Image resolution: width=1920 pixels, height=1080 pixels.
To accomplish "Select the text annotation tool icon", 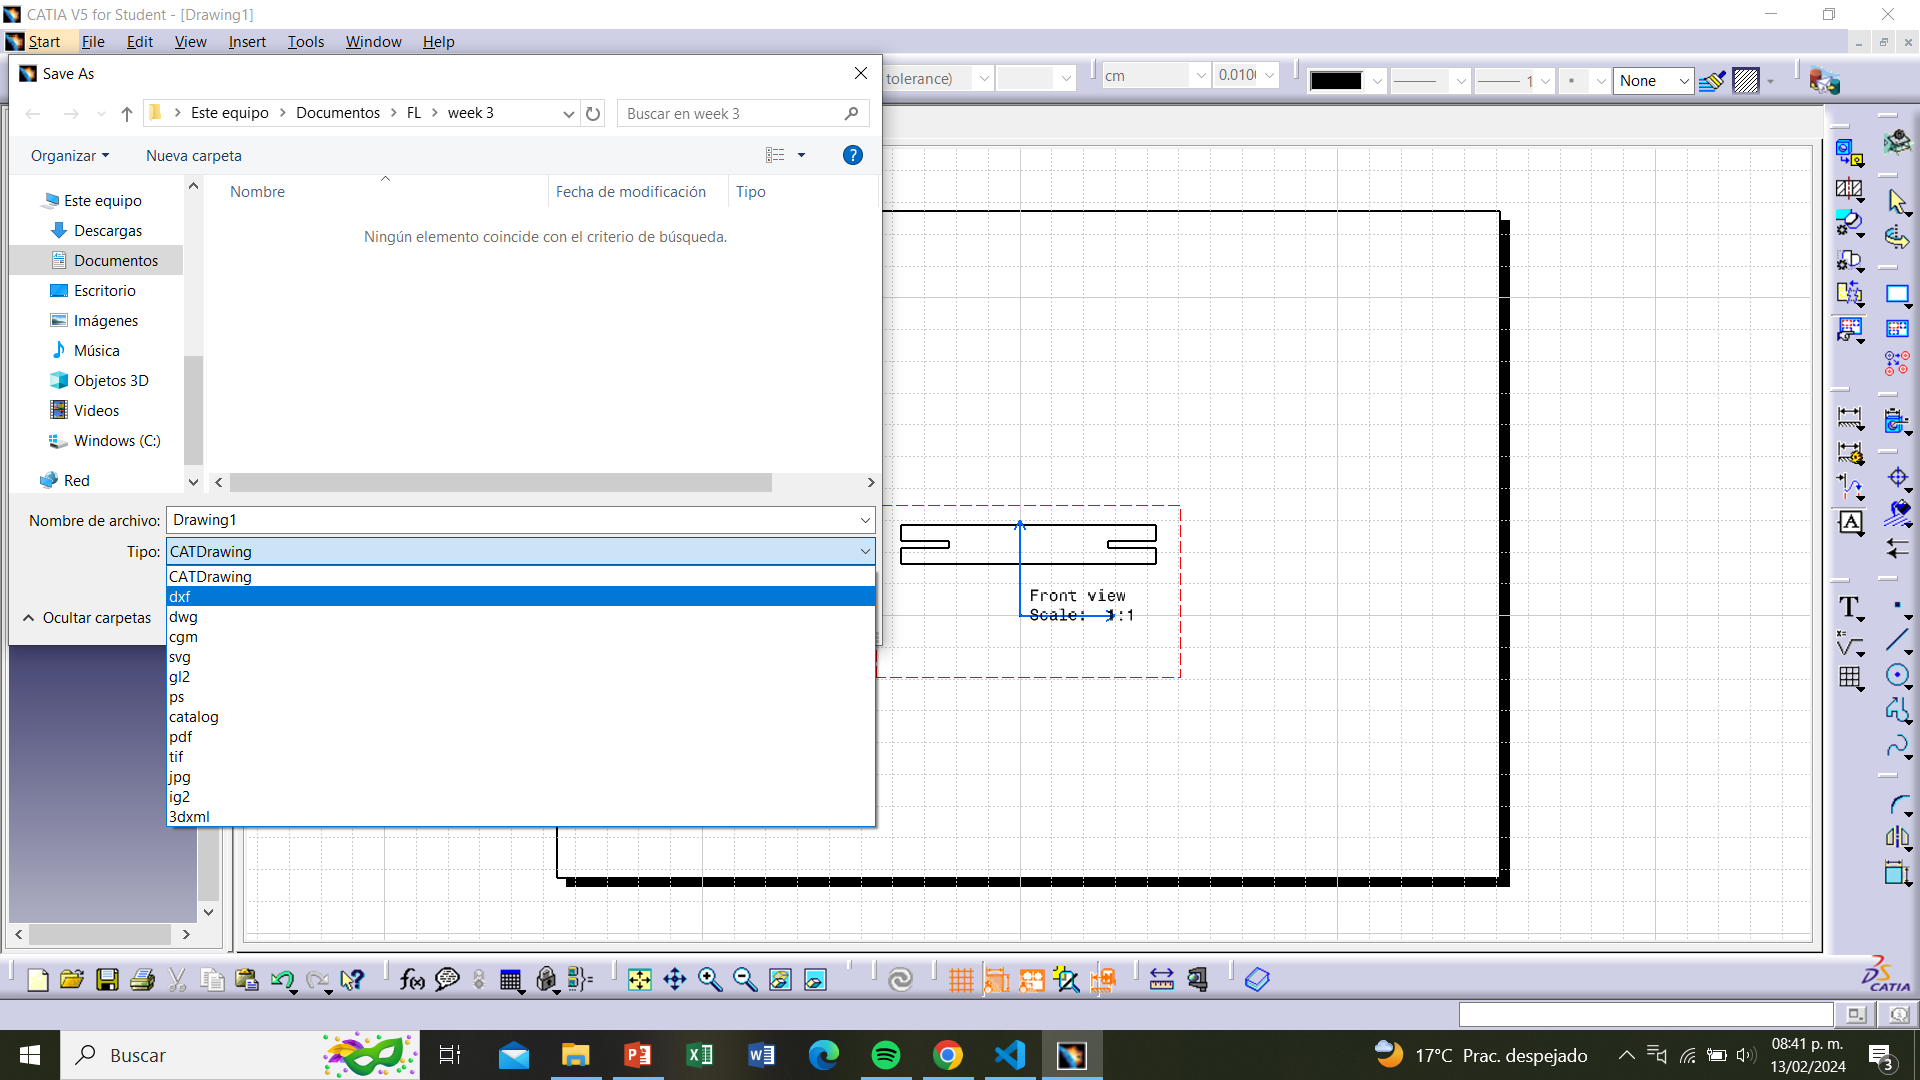I will (x=1849, y=605).
